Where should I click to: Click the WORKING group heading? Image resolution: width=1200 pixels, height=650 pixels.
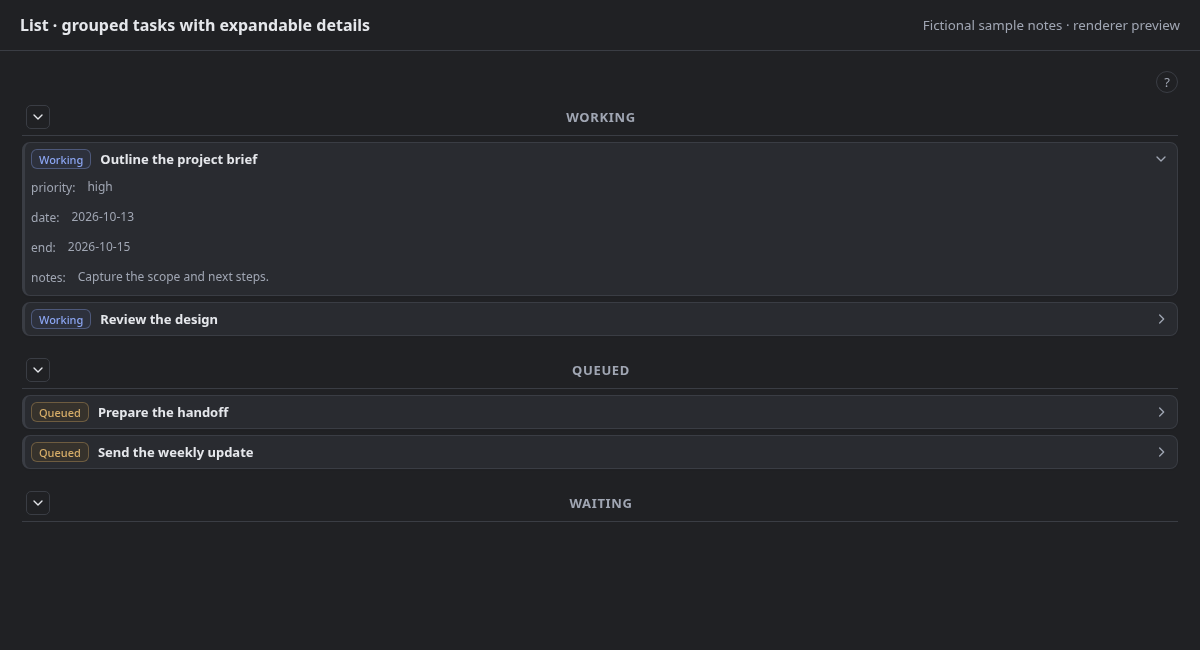[x=600, y=117]
